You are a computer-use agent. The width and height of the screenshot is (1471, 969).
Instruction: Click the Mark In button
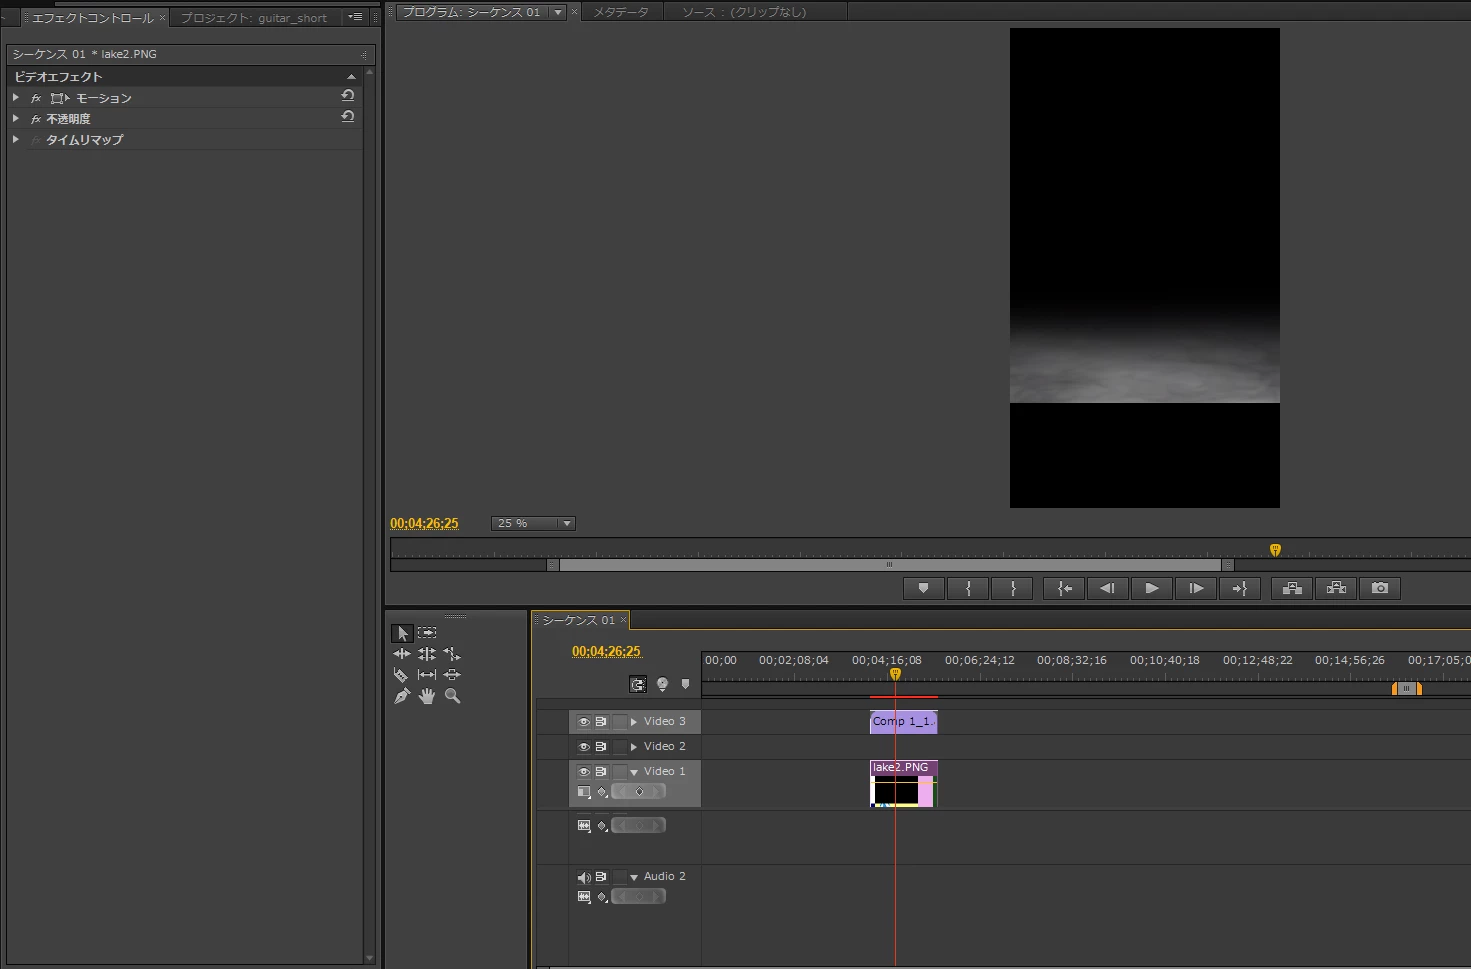pos(968,589)
